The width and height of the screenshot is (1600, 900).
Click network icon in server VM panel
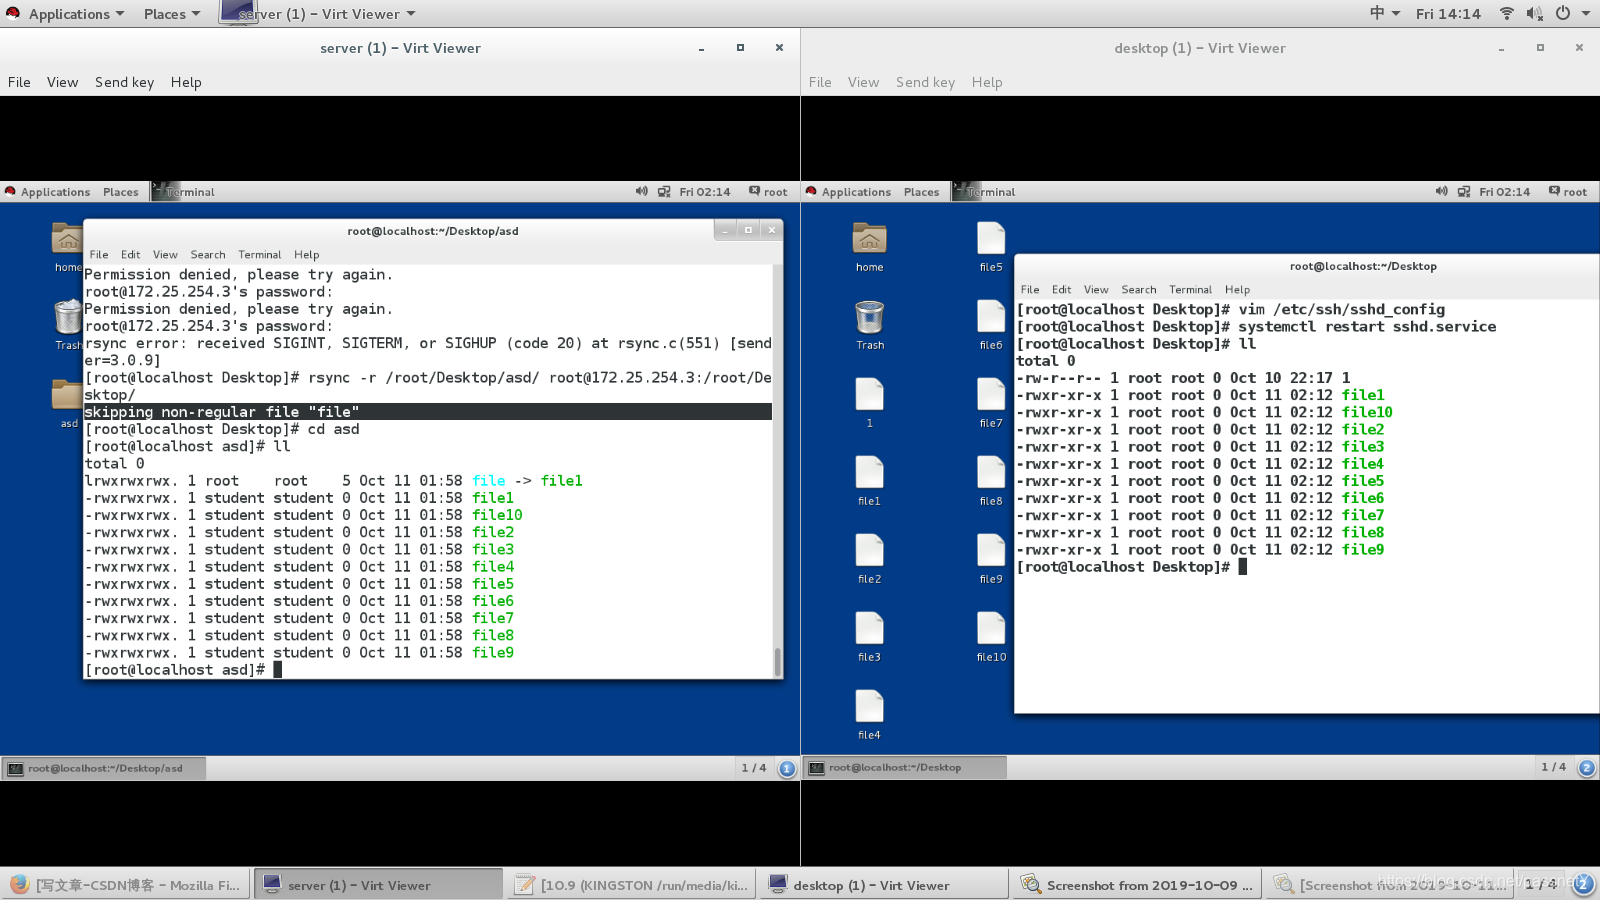pos(664,191)
